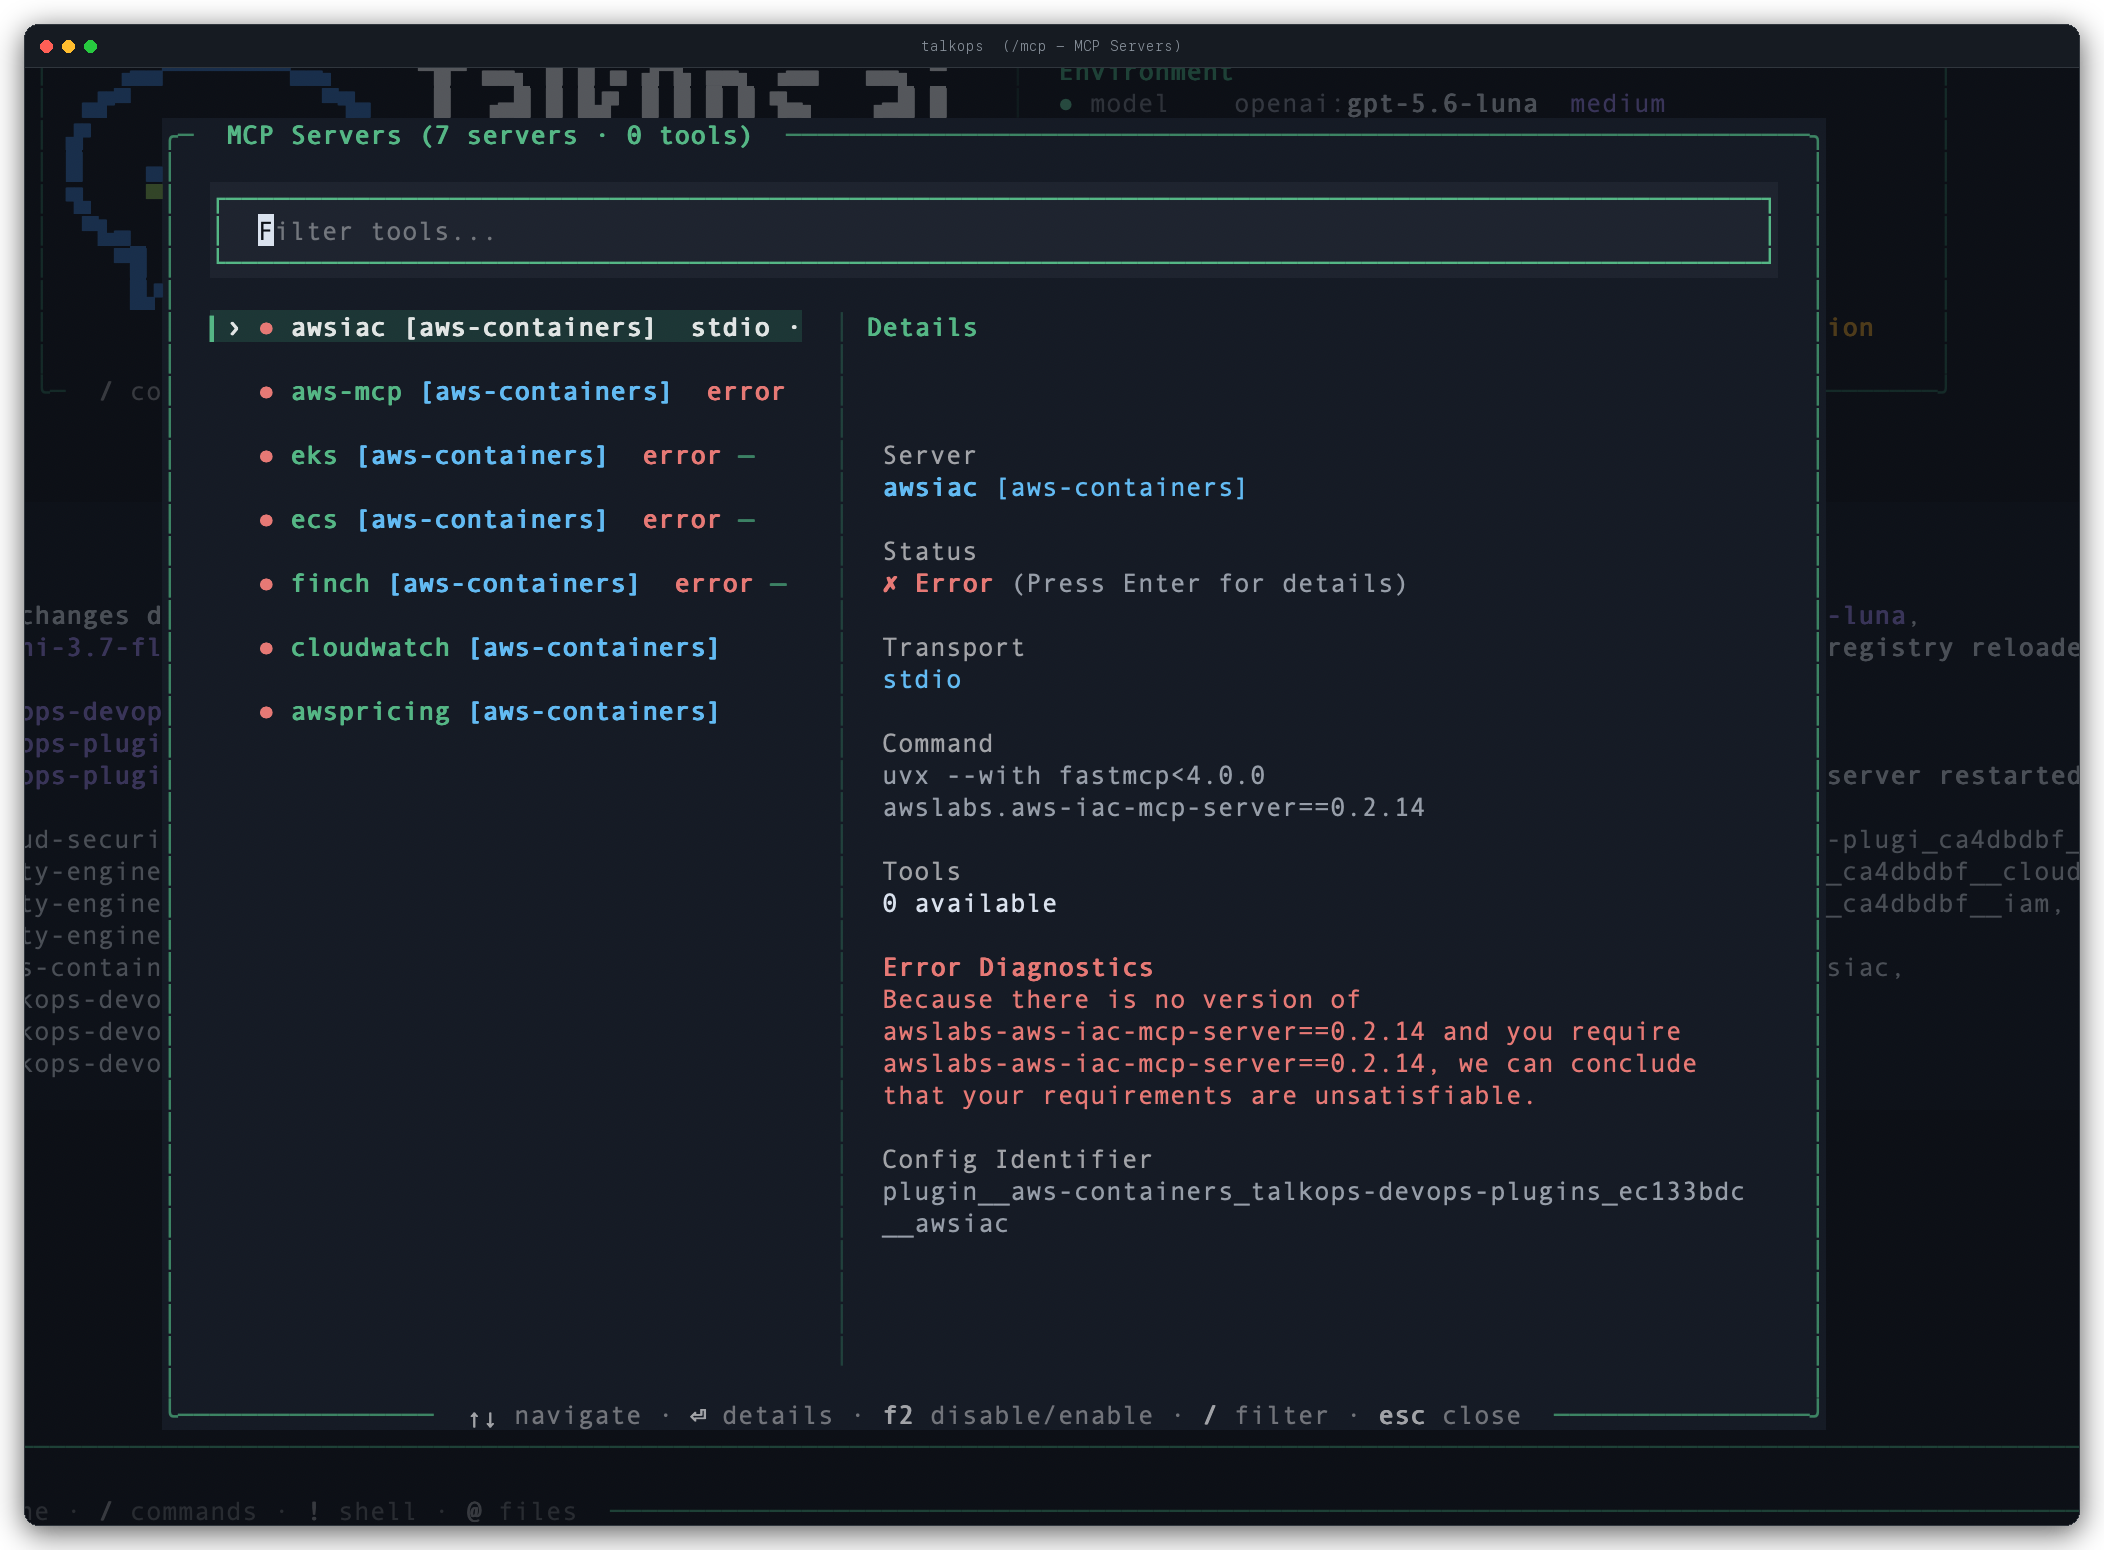Image resolution: width=2104 pixels, height=1550 pixels.
Task: Click the f2 disable/enable hint
Action: pos(1018,1415)
